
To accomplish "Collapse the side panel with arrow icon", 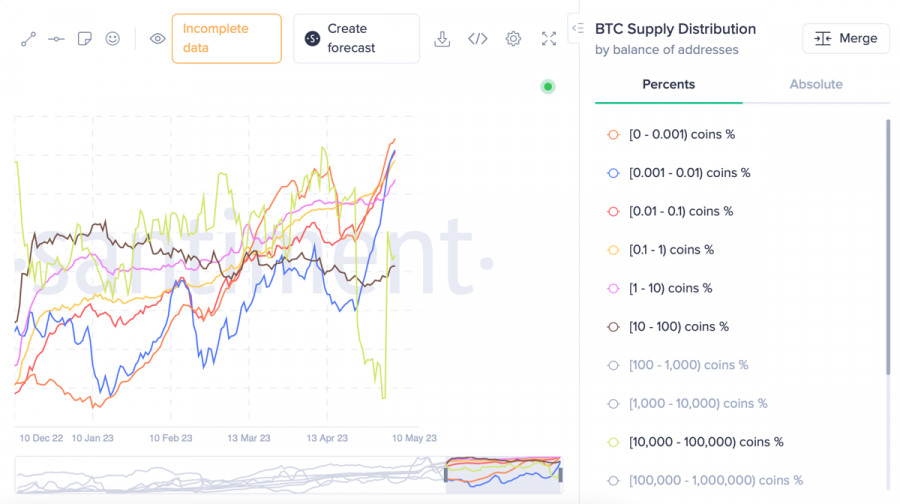I will tap(576, 28).
